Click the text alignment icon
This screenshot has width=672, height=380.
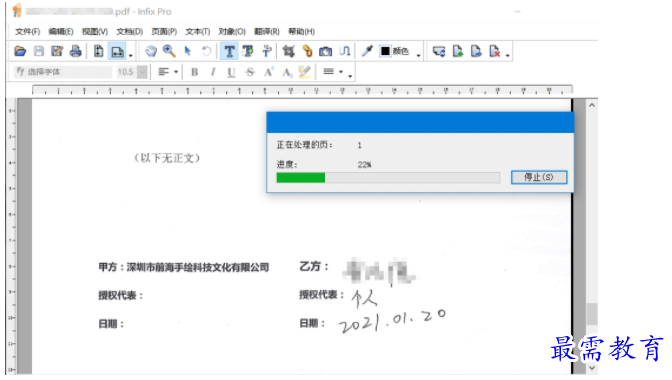163,72
